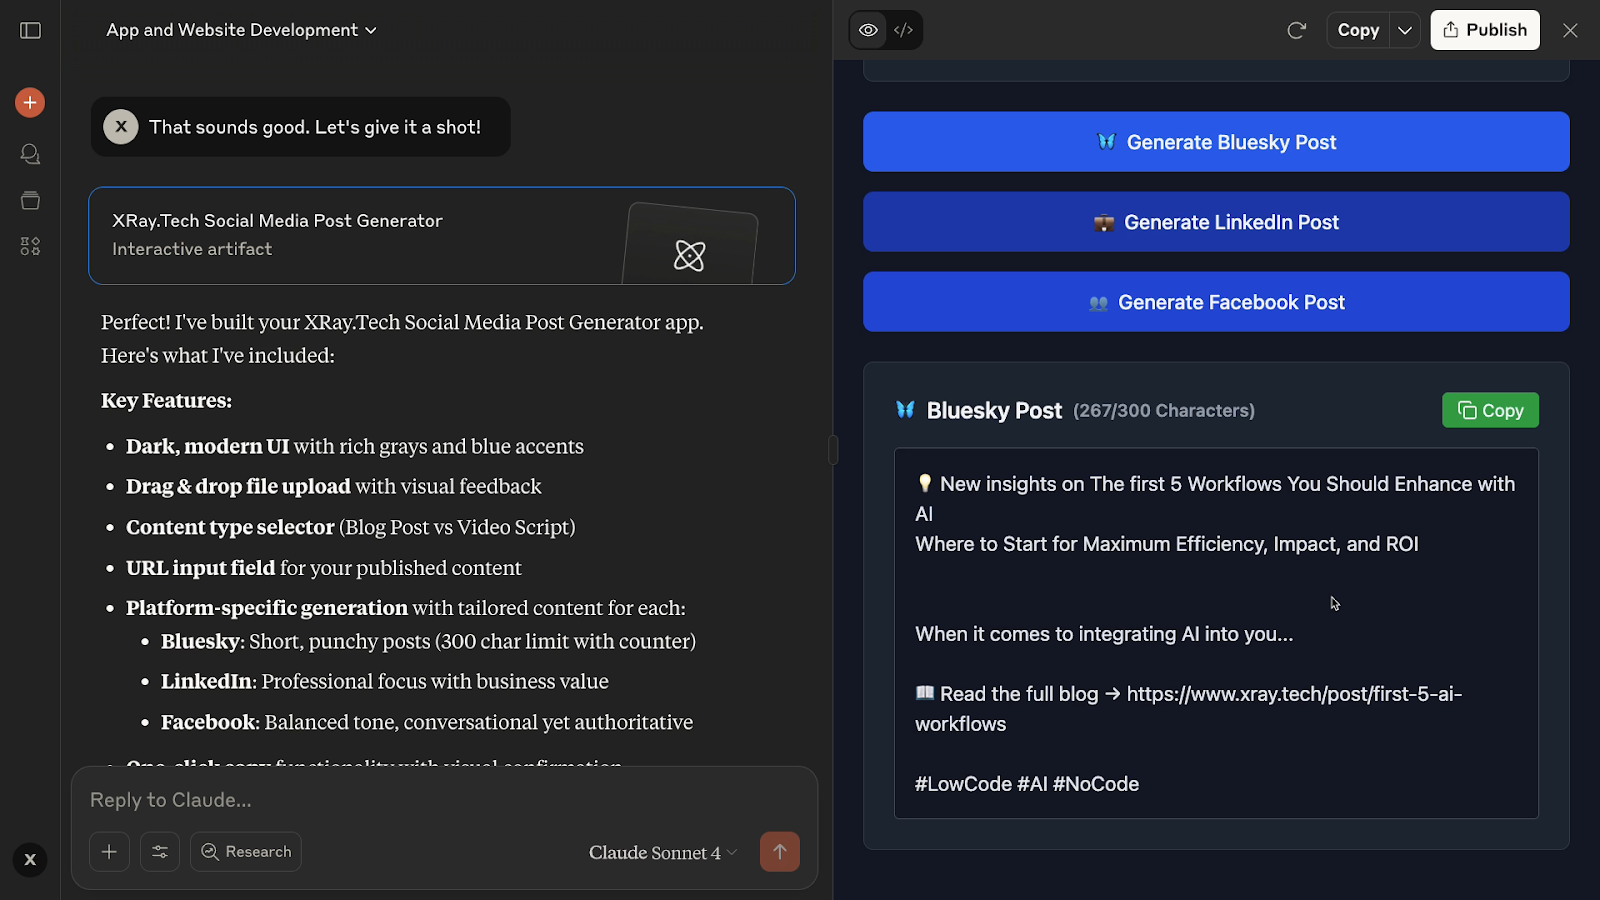Switch to artifact code view
This screenshot has height=900, width=1600.
(903, 30)
